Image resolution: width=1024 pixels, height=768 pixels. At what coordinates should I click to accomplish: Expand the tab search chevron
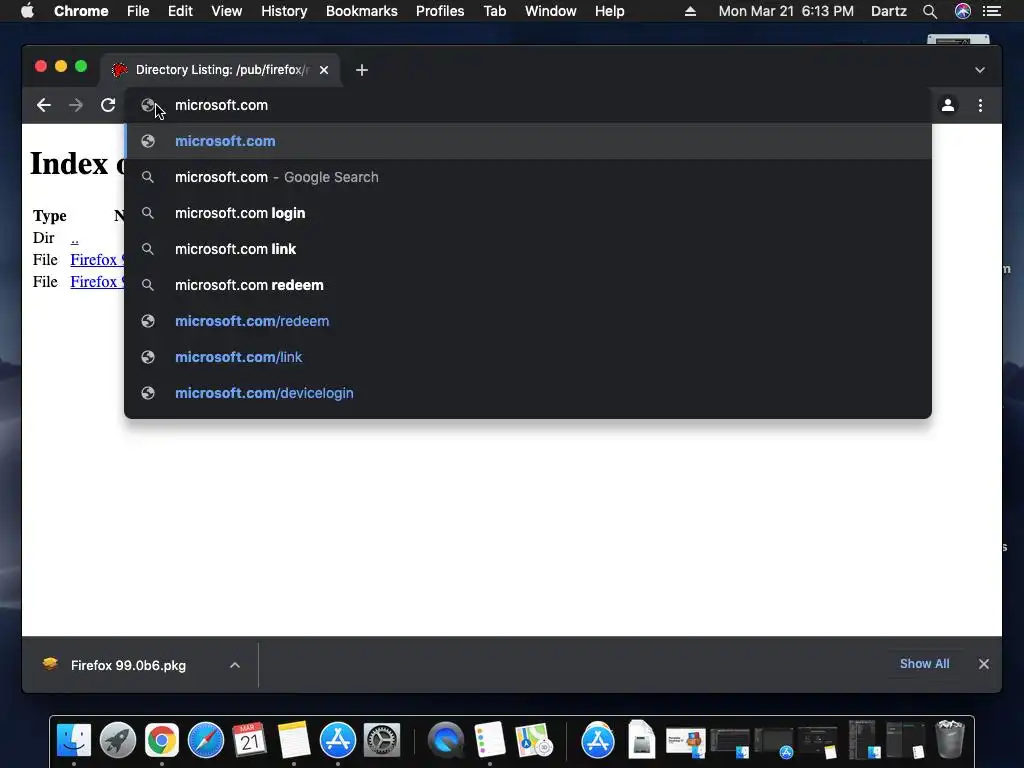980,70
